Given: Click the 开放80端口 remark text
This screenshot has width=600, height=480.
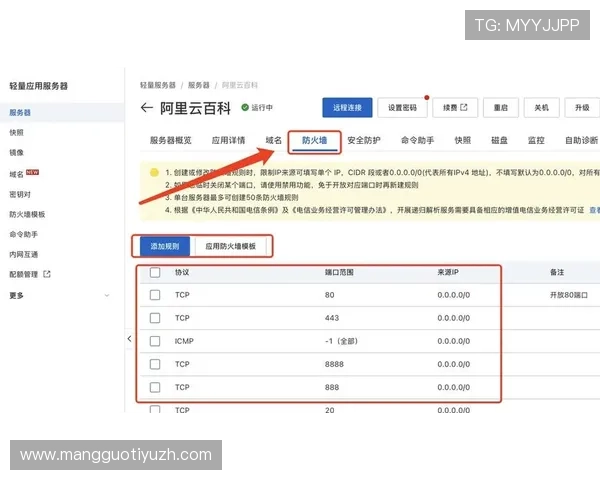Looking at the screenshot, I should (x=569, y=295).
